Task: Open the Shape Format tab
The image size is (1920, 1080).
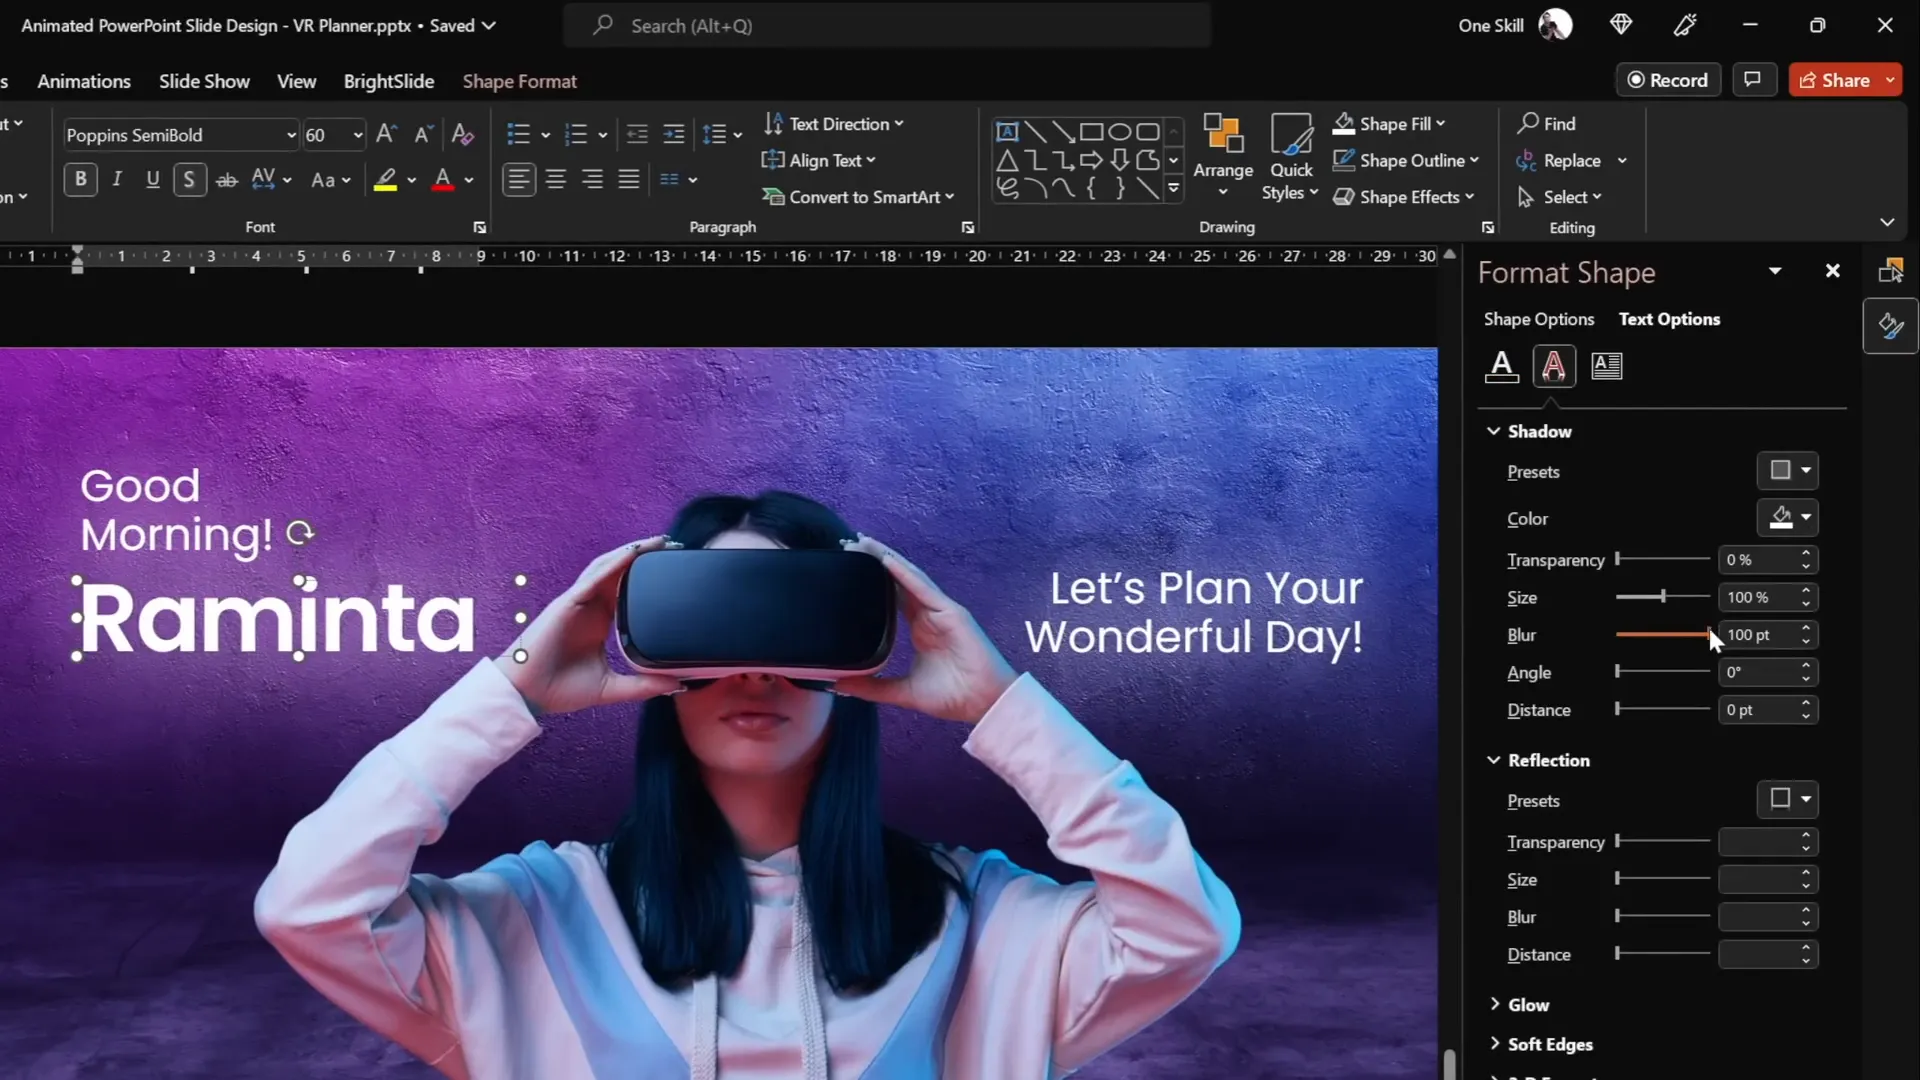Action: point(519,81)
